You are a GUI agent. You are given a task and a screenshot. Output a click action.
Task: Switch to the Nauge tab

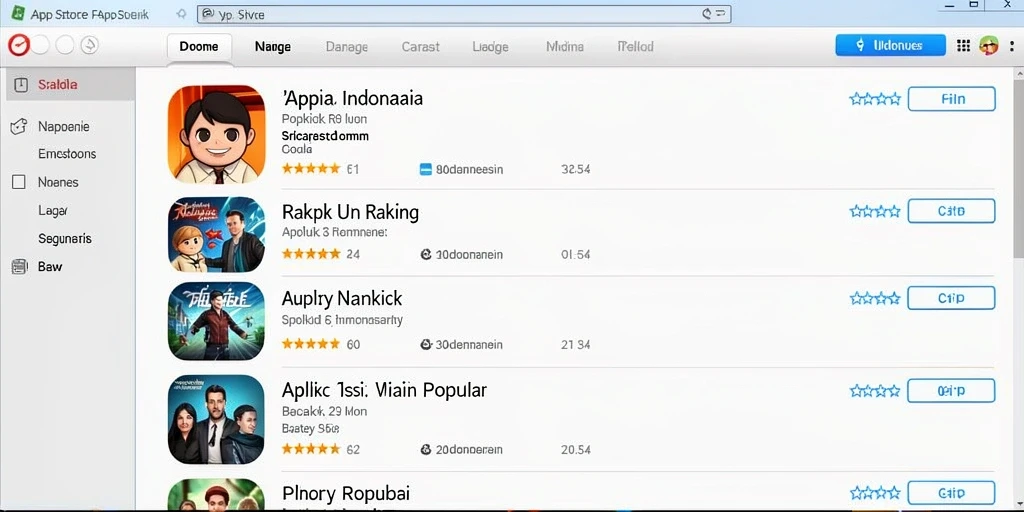pyautogui.click(x=273, y=47)
